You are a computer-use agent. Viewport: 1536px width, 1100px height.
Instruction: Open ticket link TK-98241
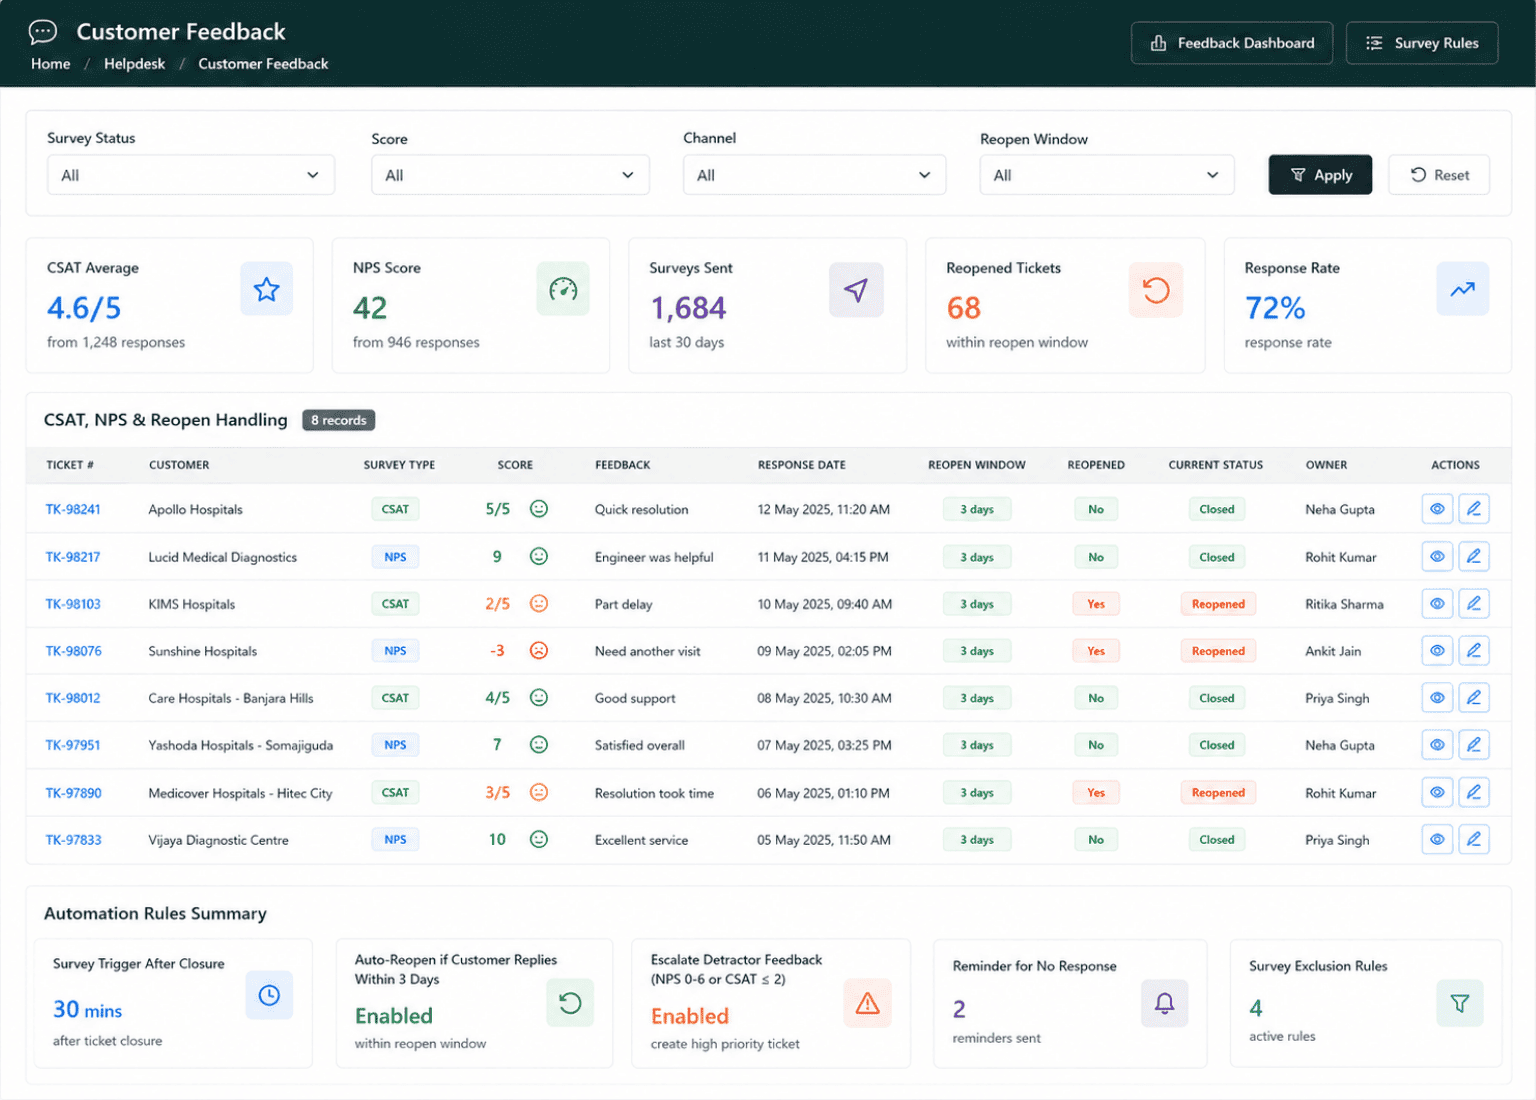(73, 509)
